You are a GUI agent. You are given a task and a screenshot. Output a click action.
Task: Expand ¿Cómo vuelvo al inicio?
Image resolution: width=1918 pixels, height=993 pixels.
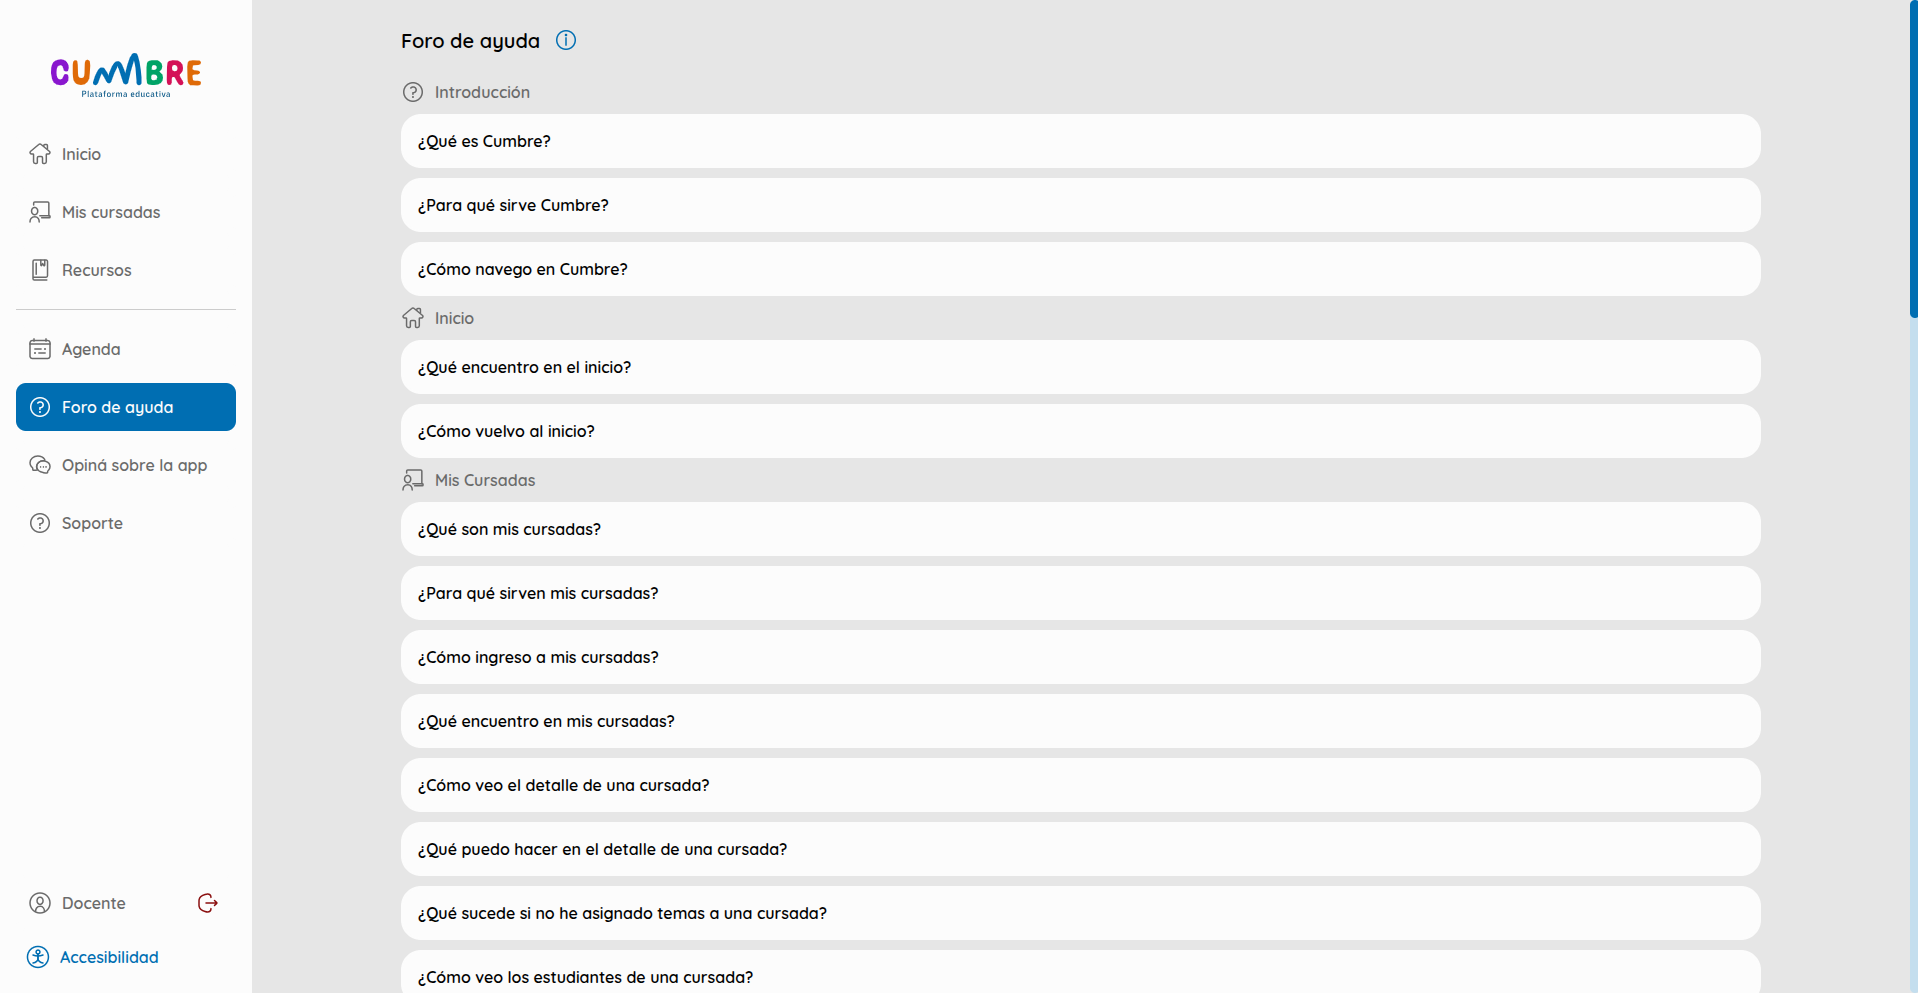[x=1080, y=431]
